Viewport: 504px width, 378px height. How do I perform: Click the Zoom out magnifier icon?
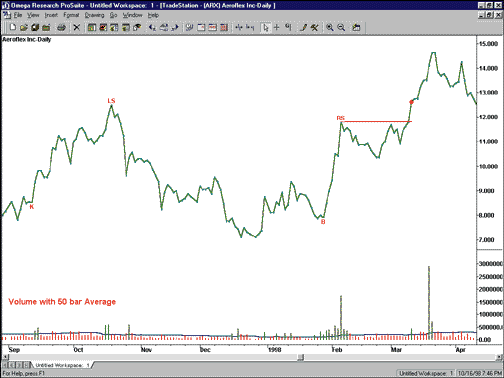click(x=341, y=27)
